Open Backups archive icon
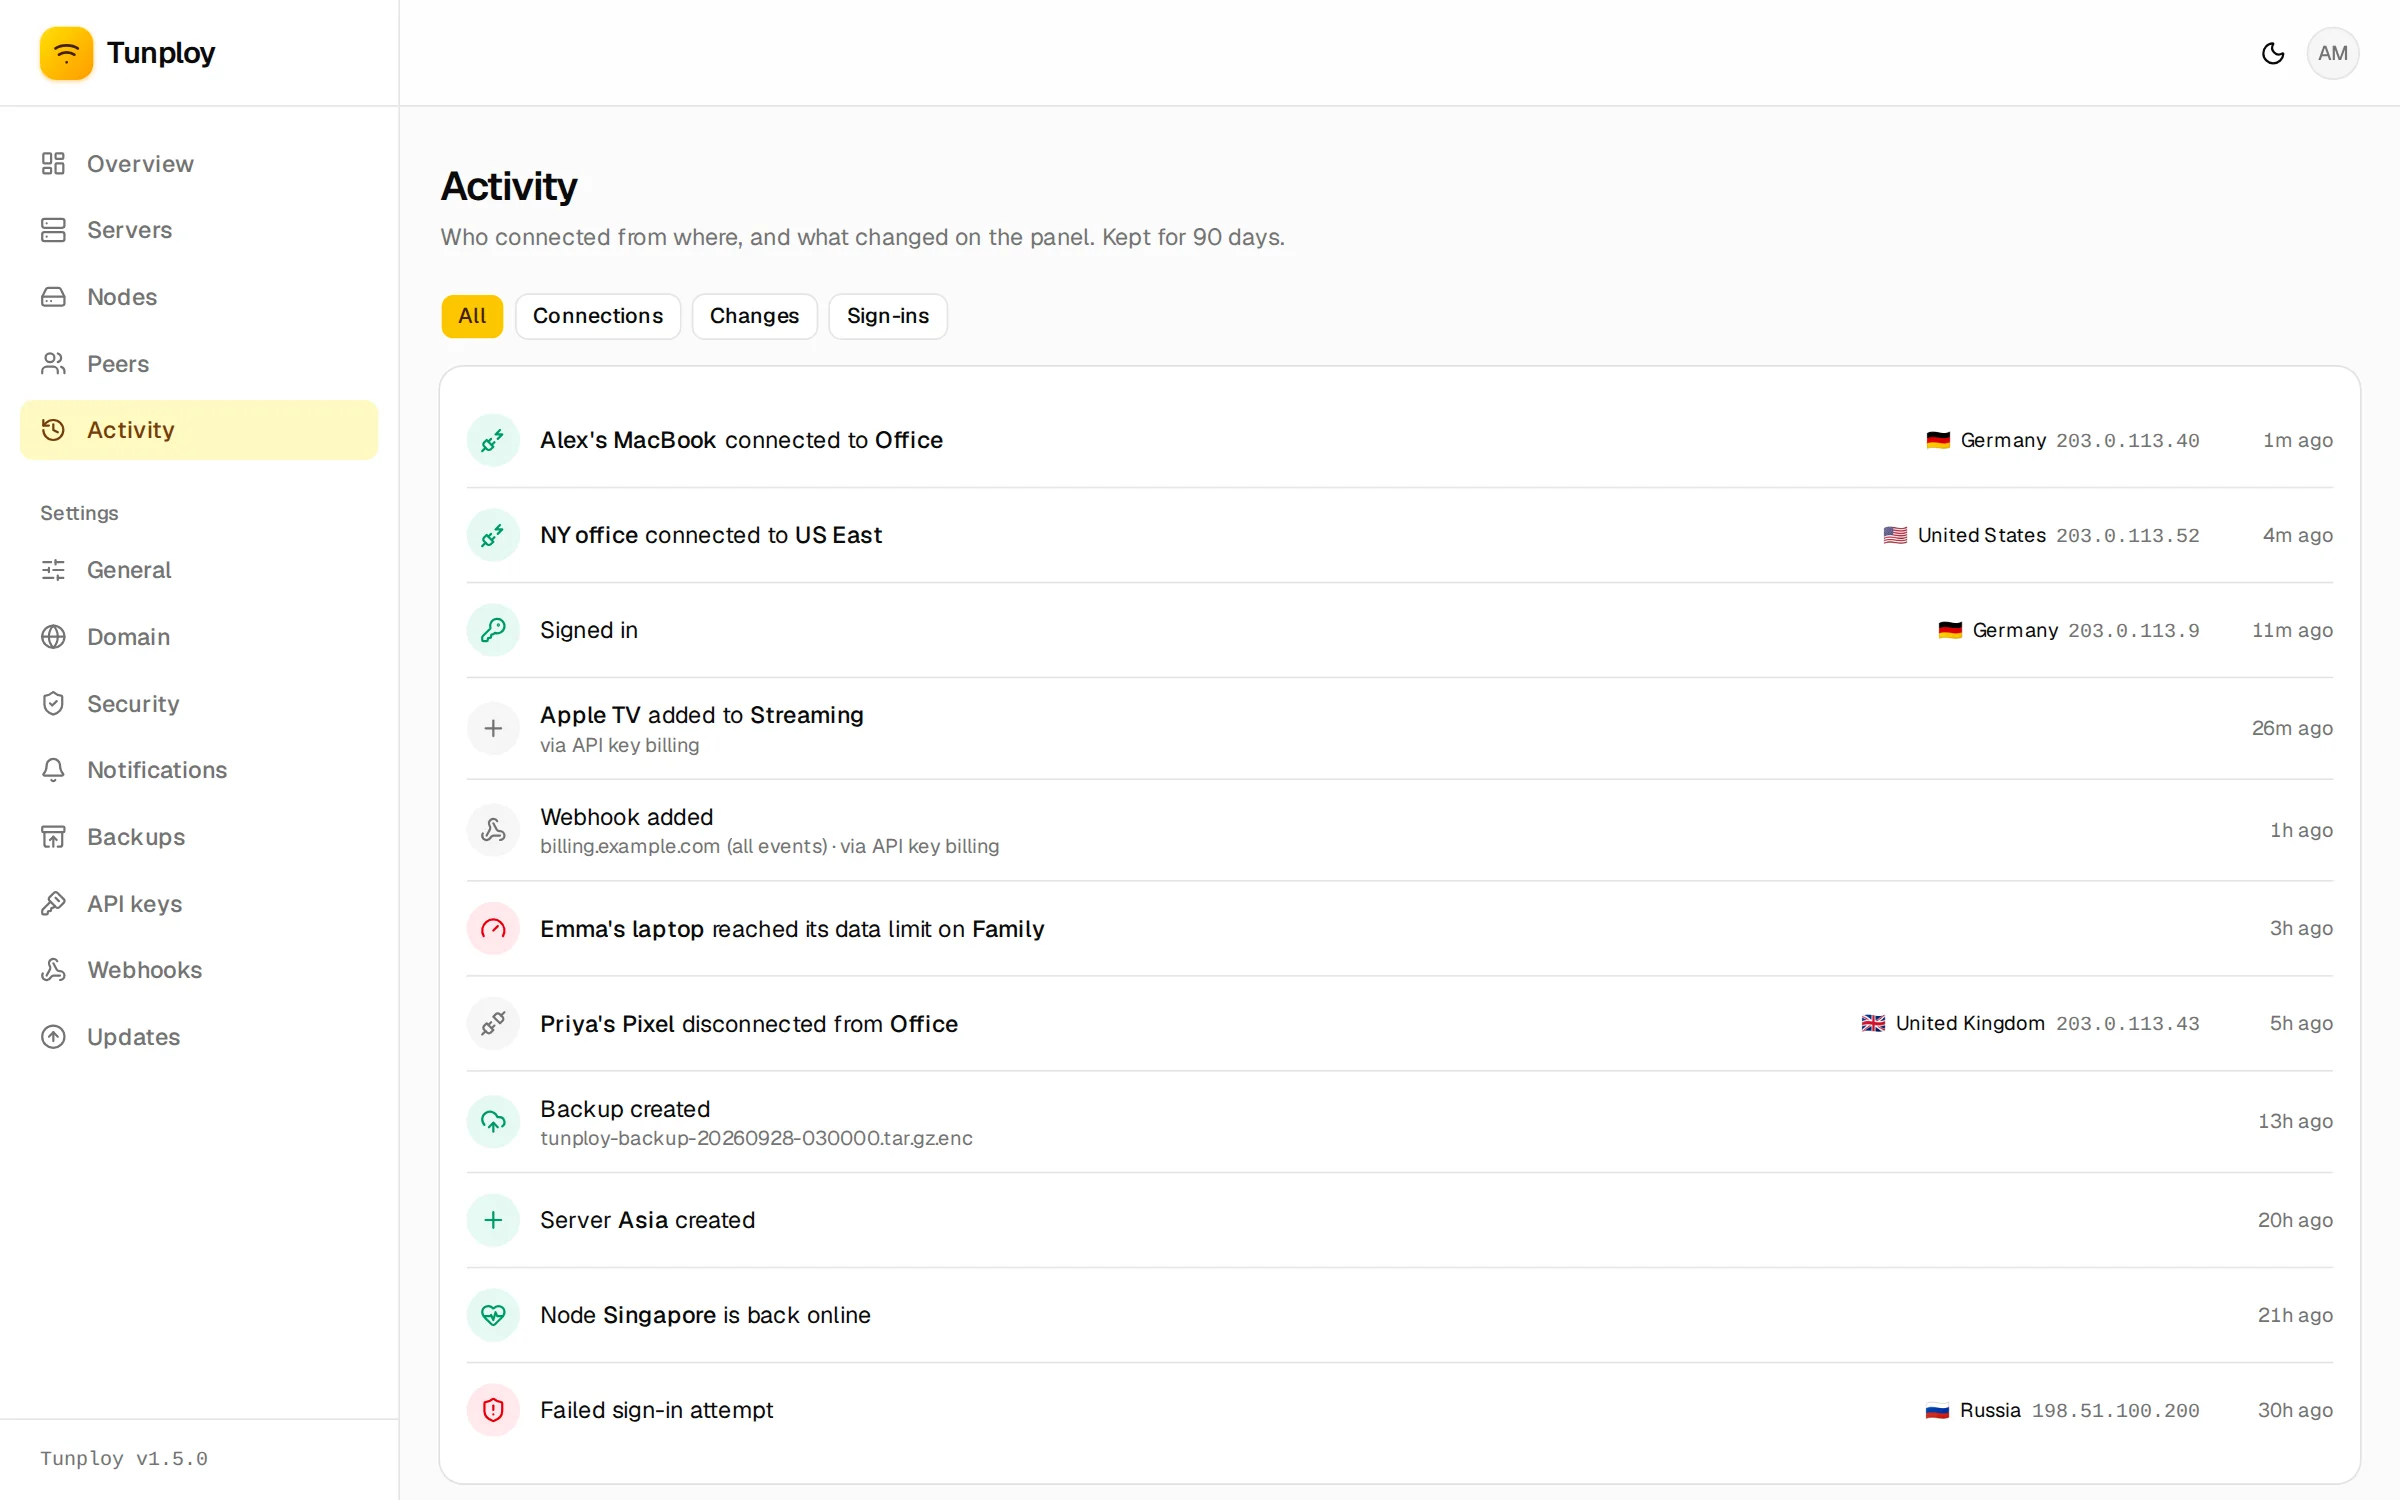2400x1500 pixels. (53, 837)
